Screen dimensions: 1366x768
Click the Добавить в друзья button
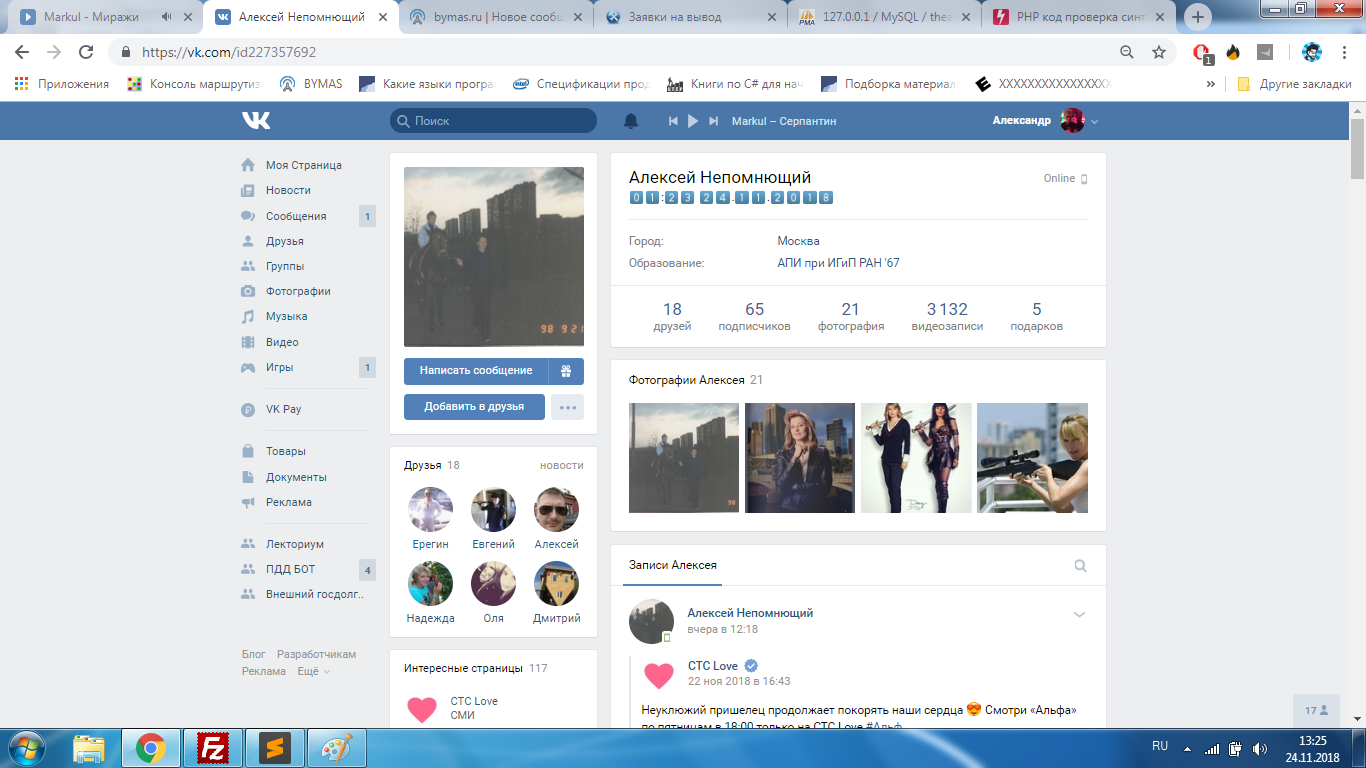pyautogui.click(x=475, y=407)
